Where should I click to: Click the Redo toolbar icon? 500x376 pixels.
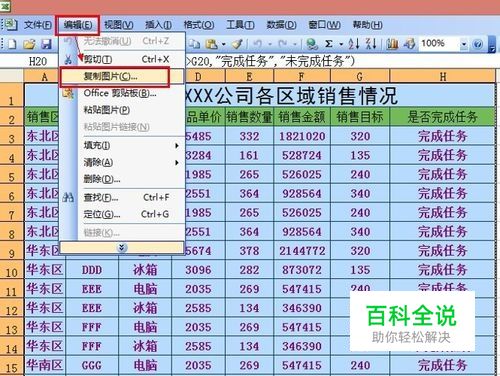click(283, 44)
